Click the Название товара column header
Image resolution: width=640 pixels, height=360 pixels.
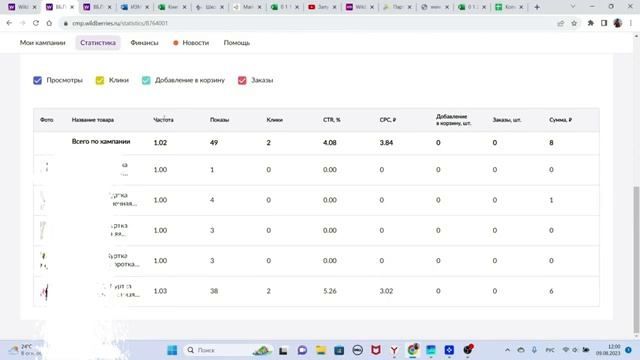93,120
